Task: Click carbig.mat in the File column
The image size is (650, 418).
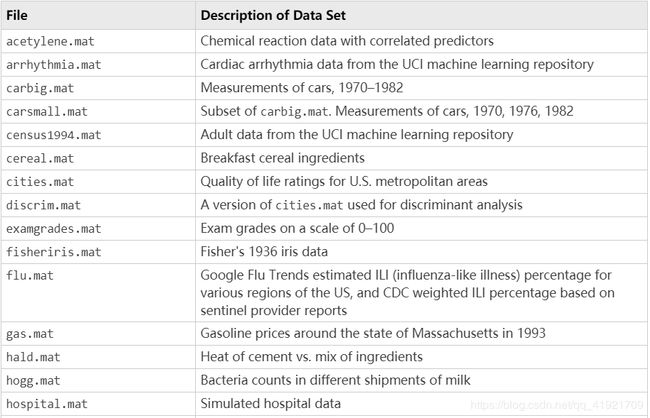Action: [x=40, y=88]
